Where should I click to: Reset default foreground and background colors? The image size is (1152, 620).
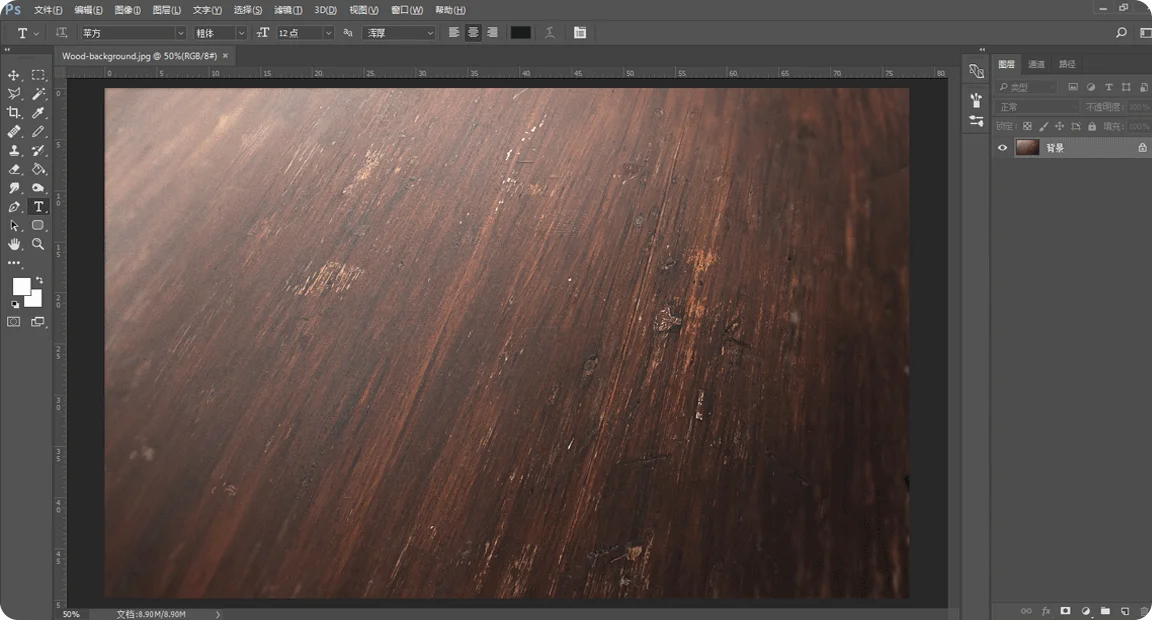click(x=15, y=304)
